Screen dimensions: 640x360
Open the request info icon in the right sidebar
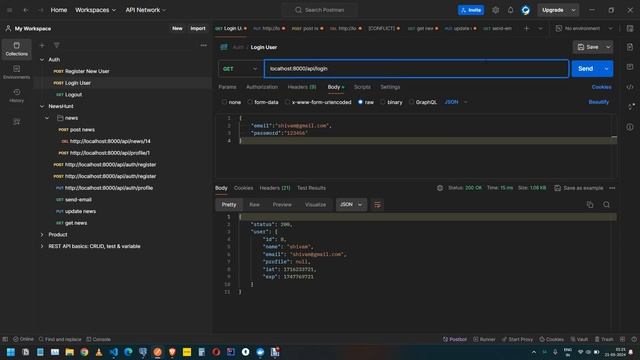630,127
